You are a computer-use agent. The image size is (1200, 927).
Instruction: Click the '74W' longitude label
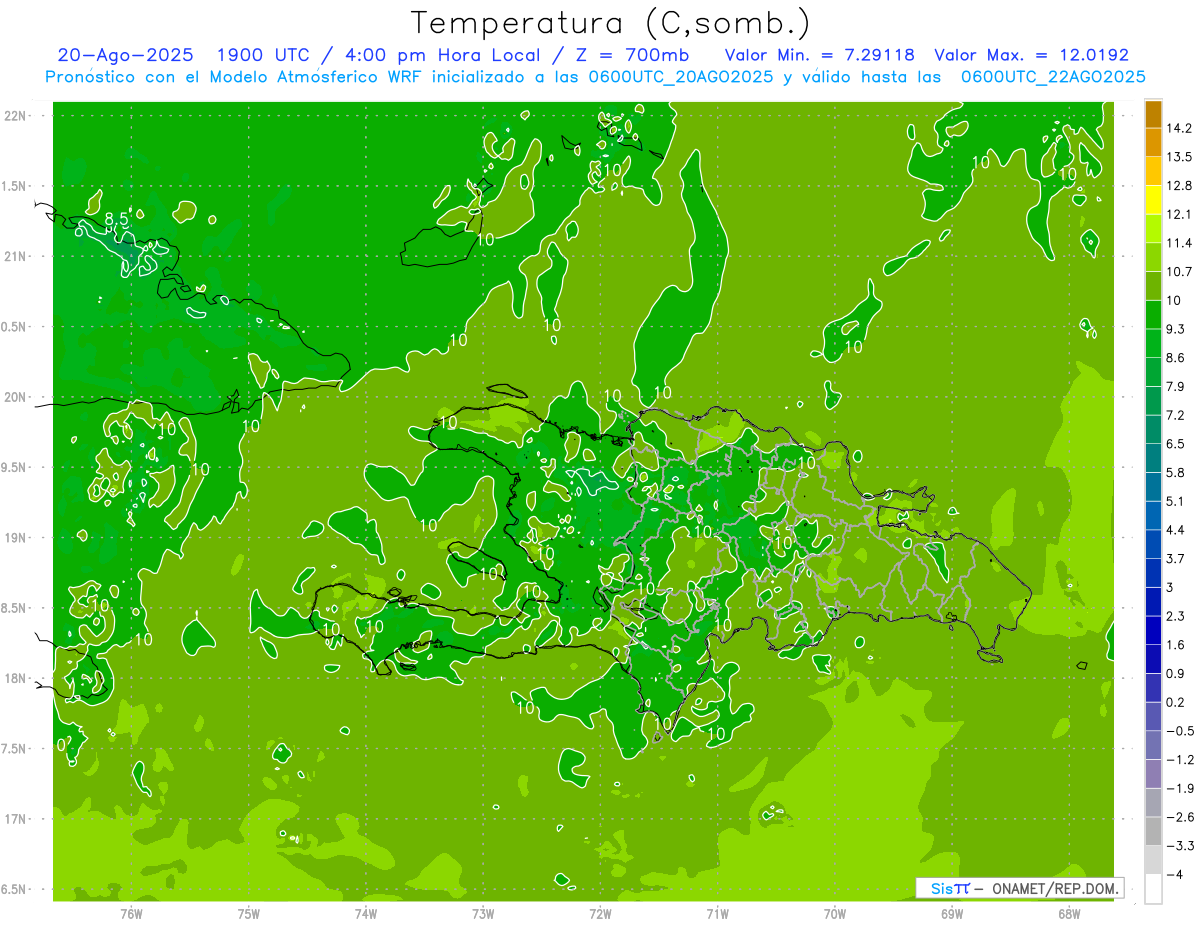[x=366, y=913]
